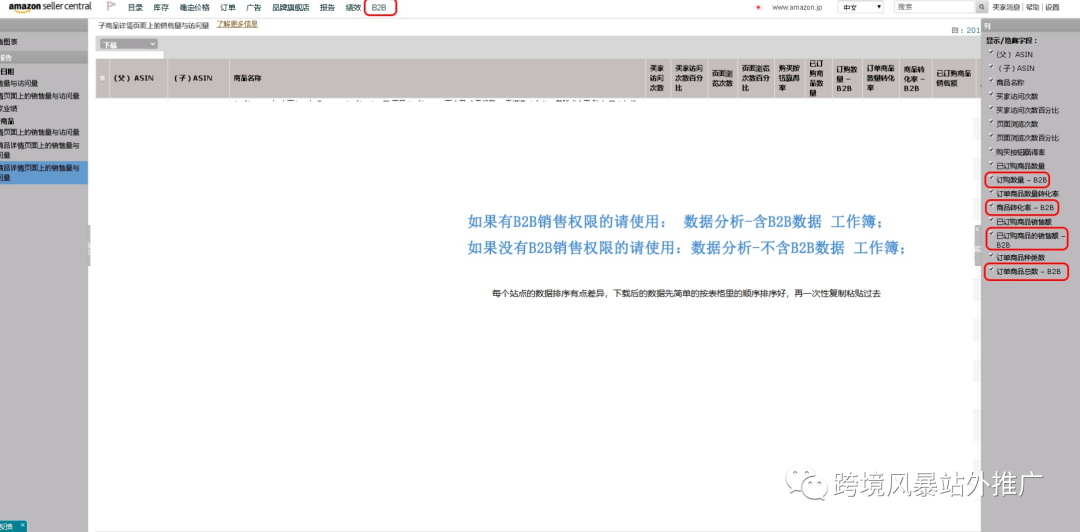This screenshot has width=1080, height=532.
Task: Toggle the 商品转化率 – B2B field checkbox
Action: 990,206
